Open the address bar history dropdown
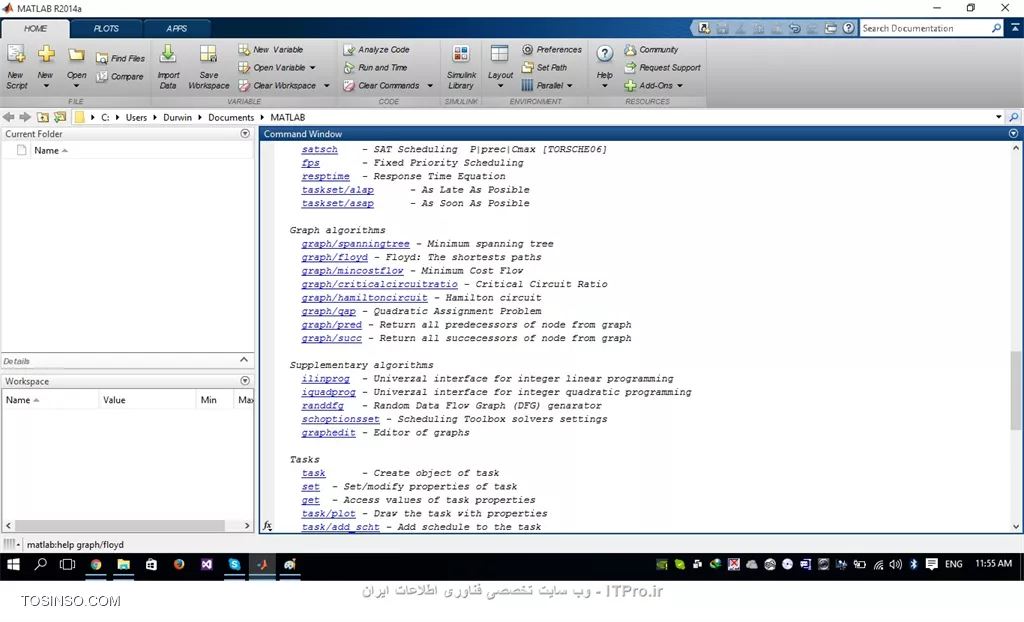The width and height of the screenshot is (1024, 622). point(999,117)
